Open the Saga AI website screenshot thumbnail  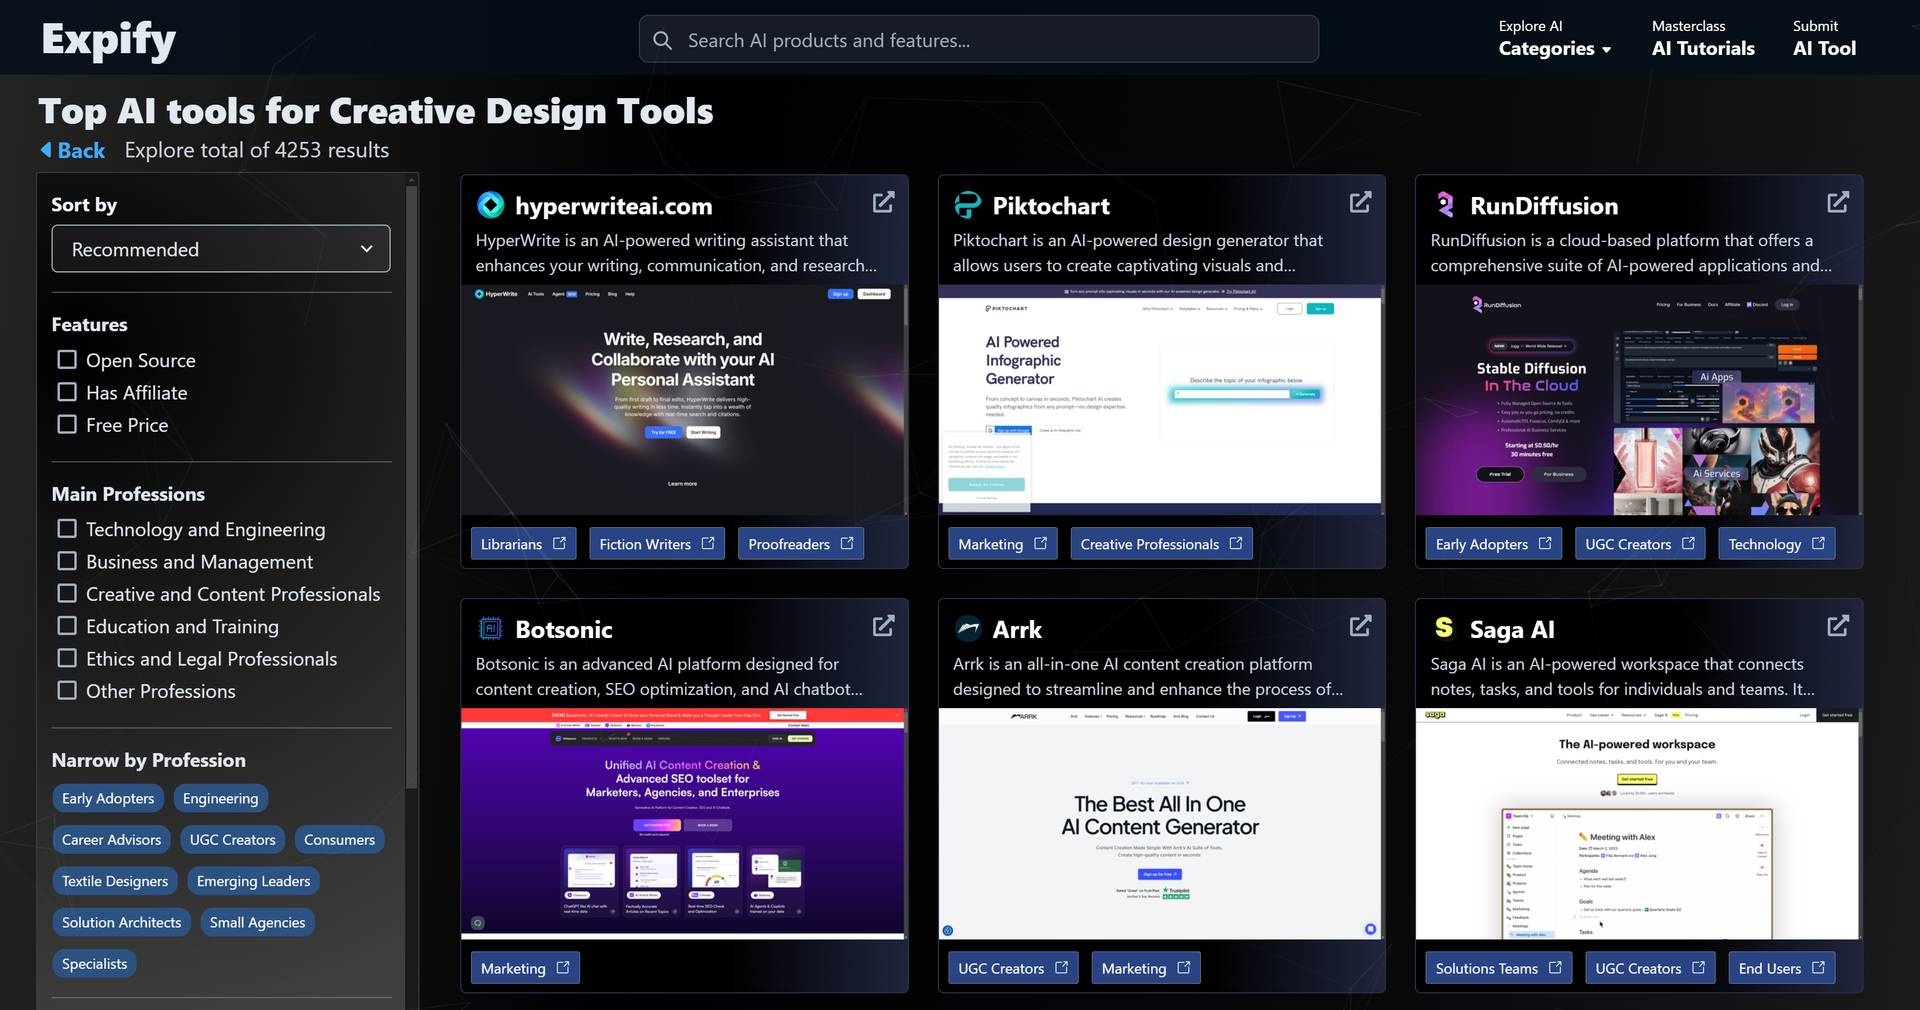1638,824
